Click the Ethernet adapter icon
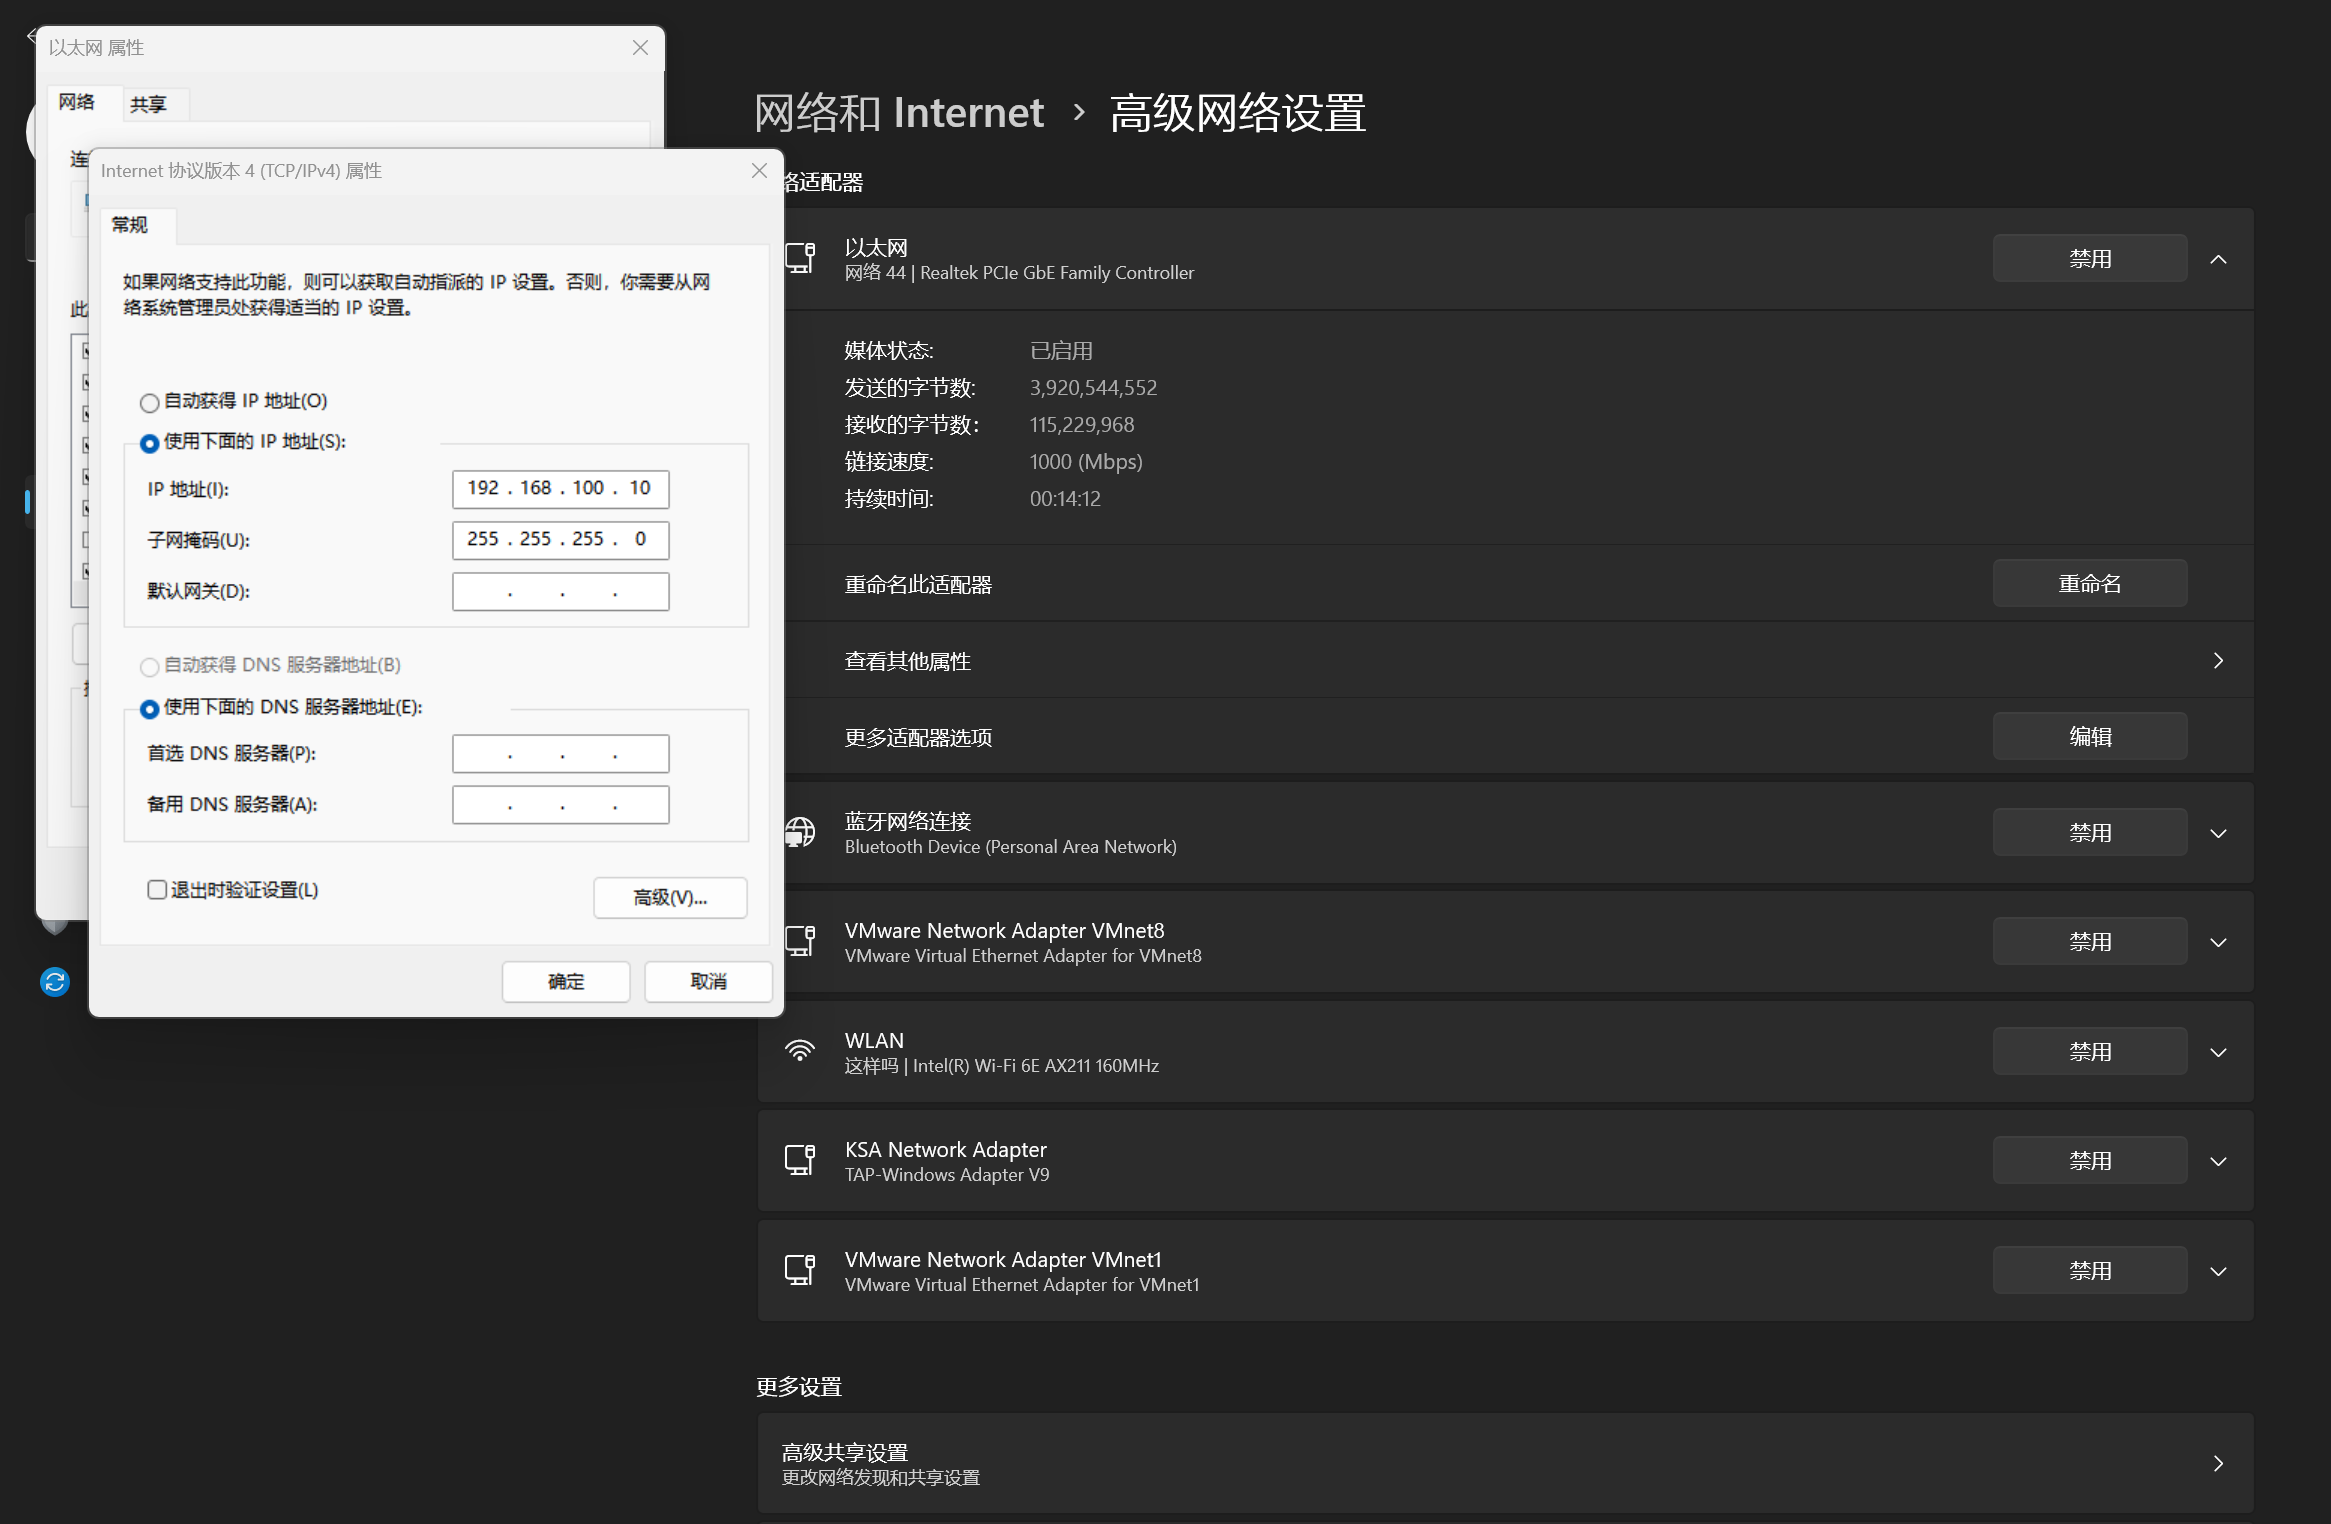 pyautogui.click(x=800, y=258)
